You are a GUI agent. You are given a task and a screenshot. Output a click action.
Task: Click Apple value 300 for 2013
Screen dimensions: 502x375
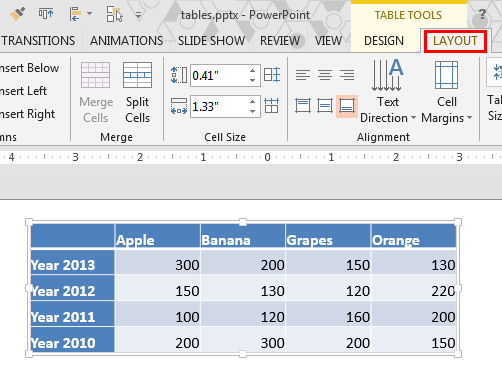point(187,265)
